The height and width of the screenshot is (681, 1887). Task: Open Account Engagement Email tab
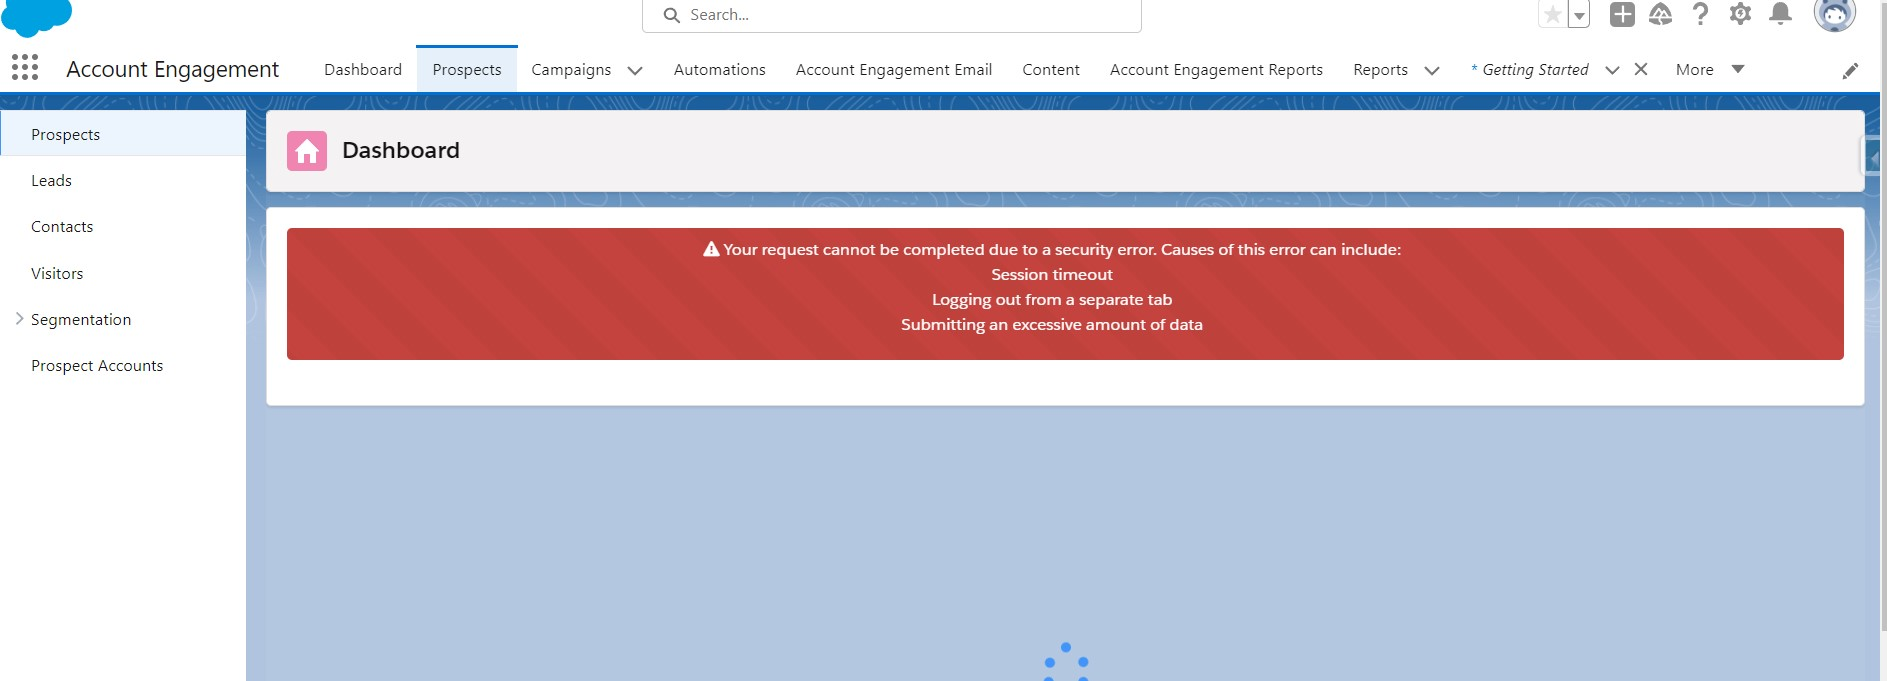pos(894,70)
